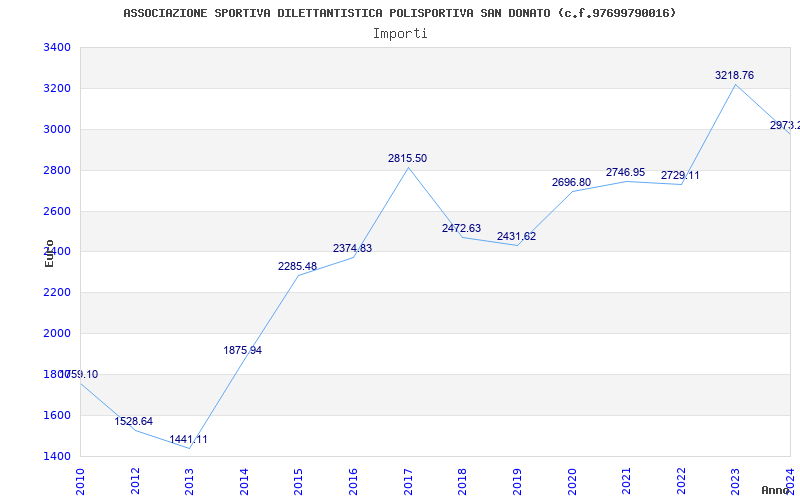
Task: Click the 2374.83 data label
Action: tap(353, 248)
